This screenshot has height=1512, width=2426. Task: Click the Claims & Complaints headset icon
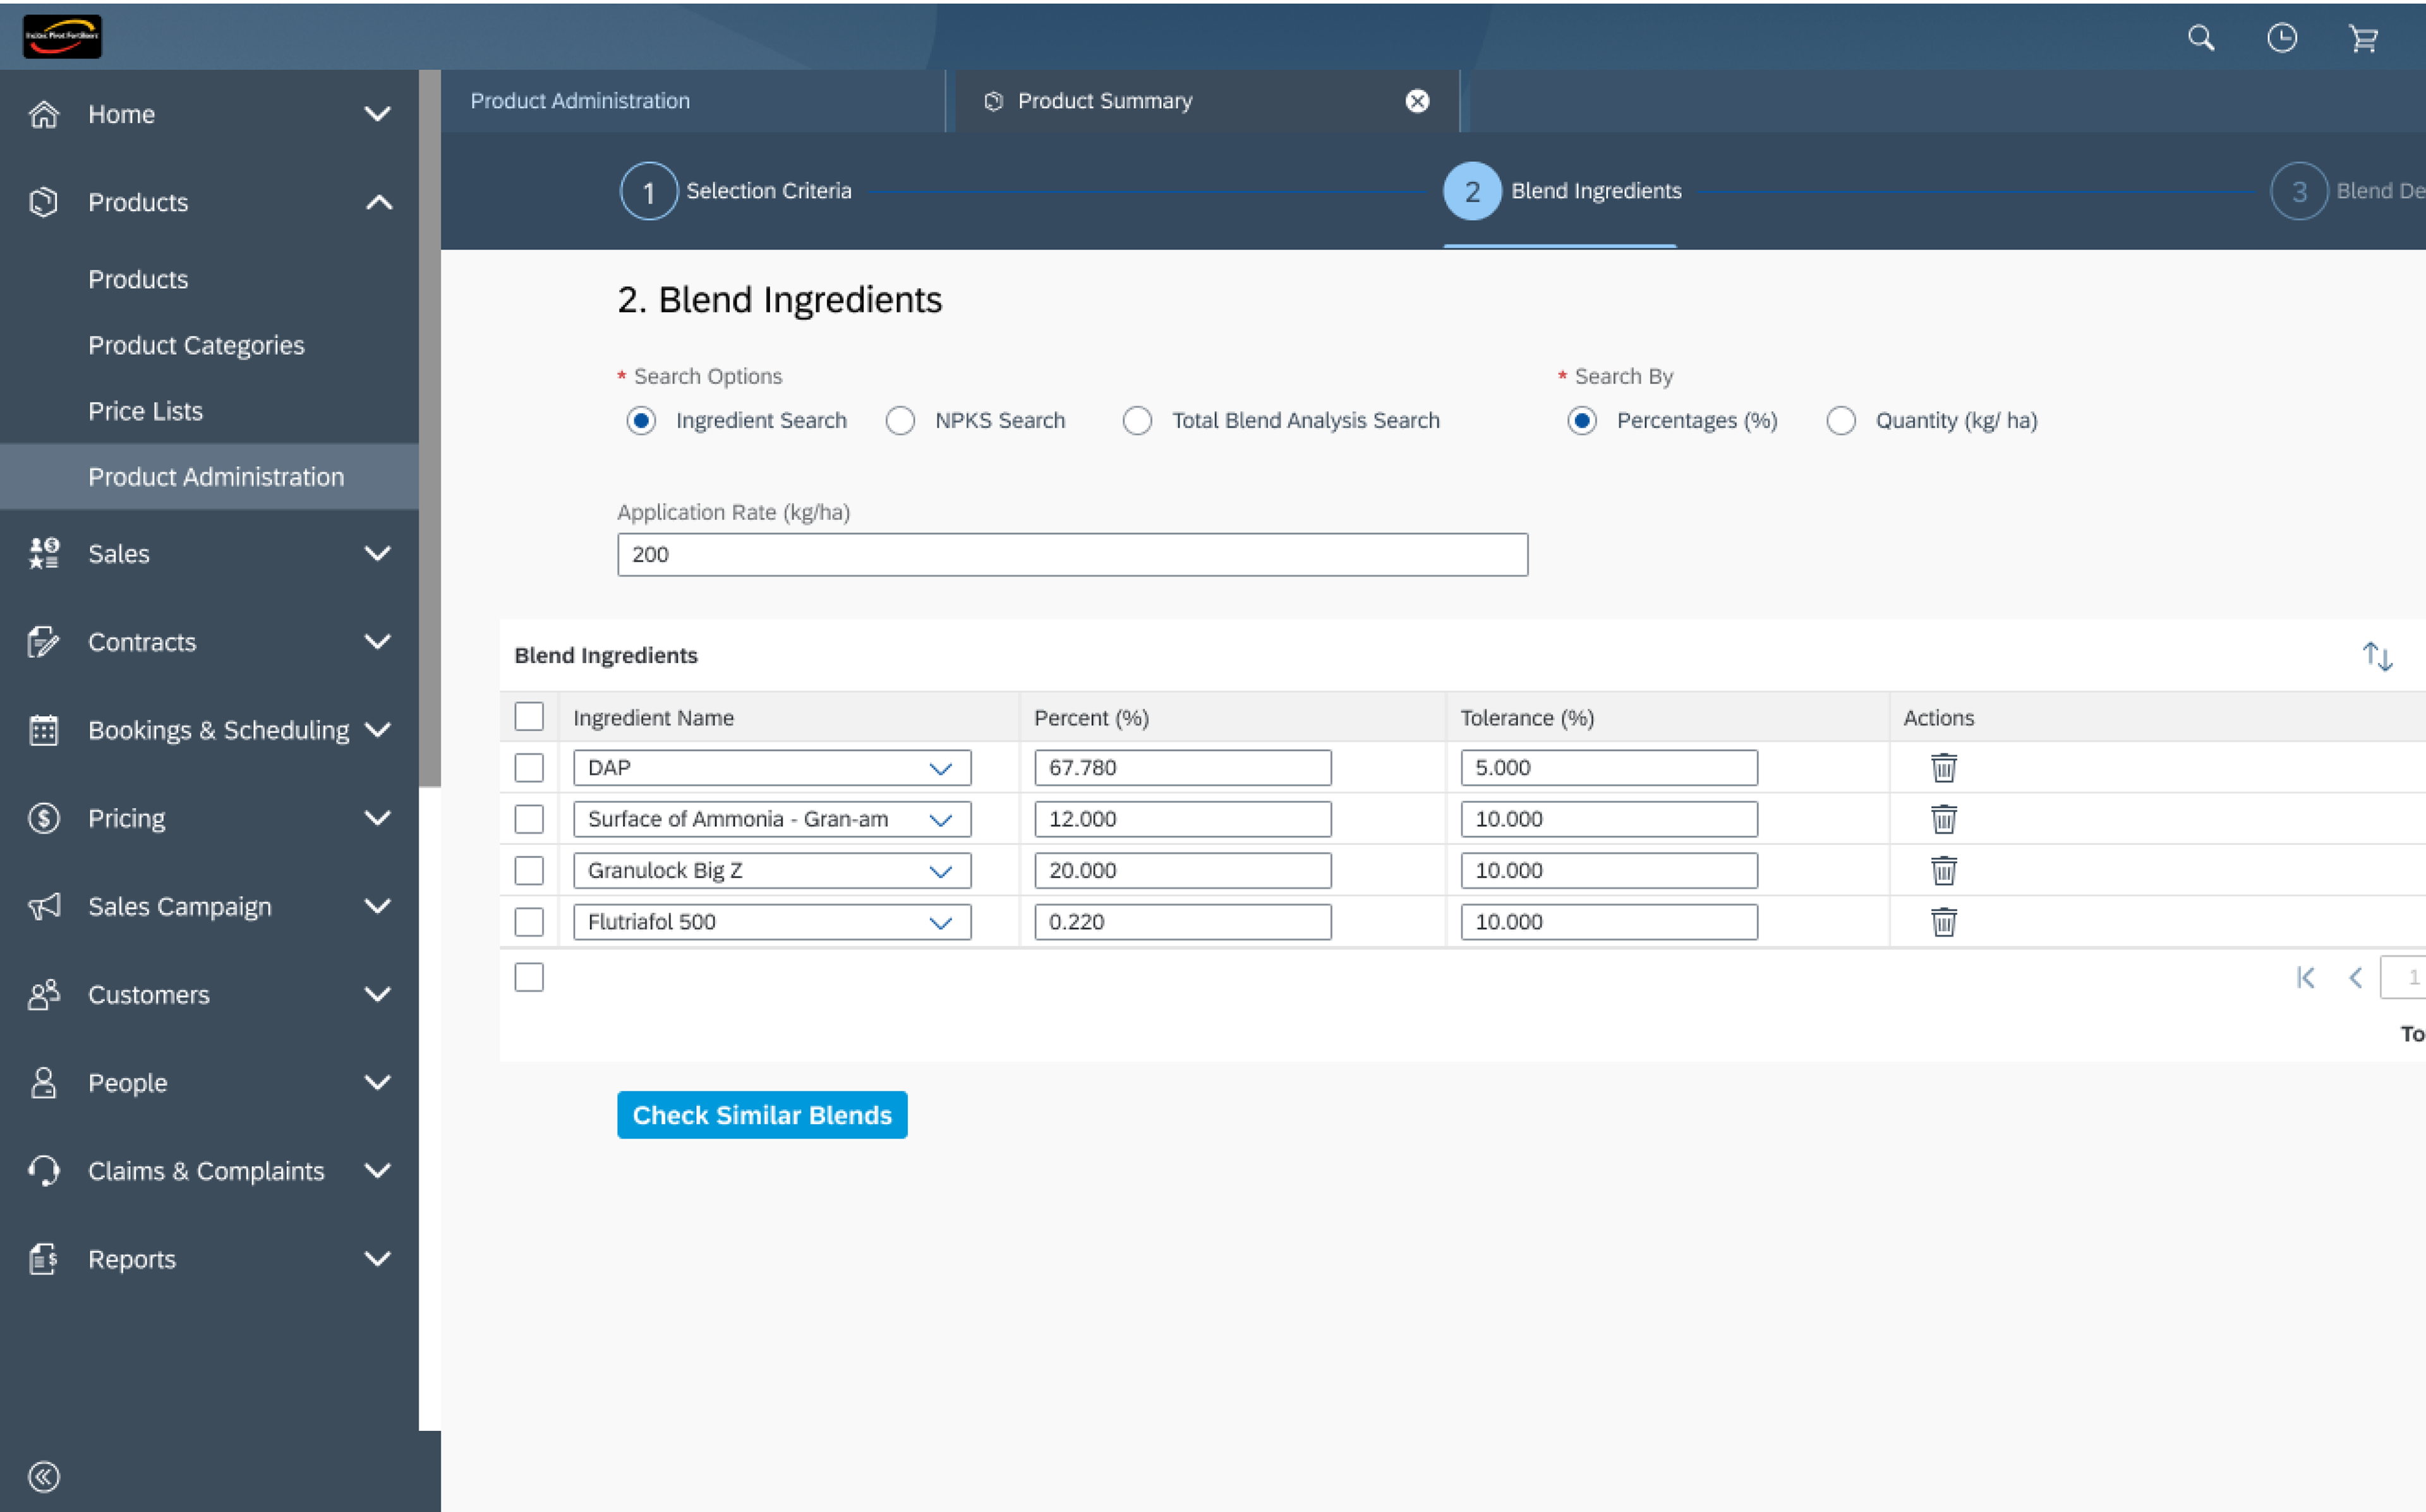click(44, 1171)
